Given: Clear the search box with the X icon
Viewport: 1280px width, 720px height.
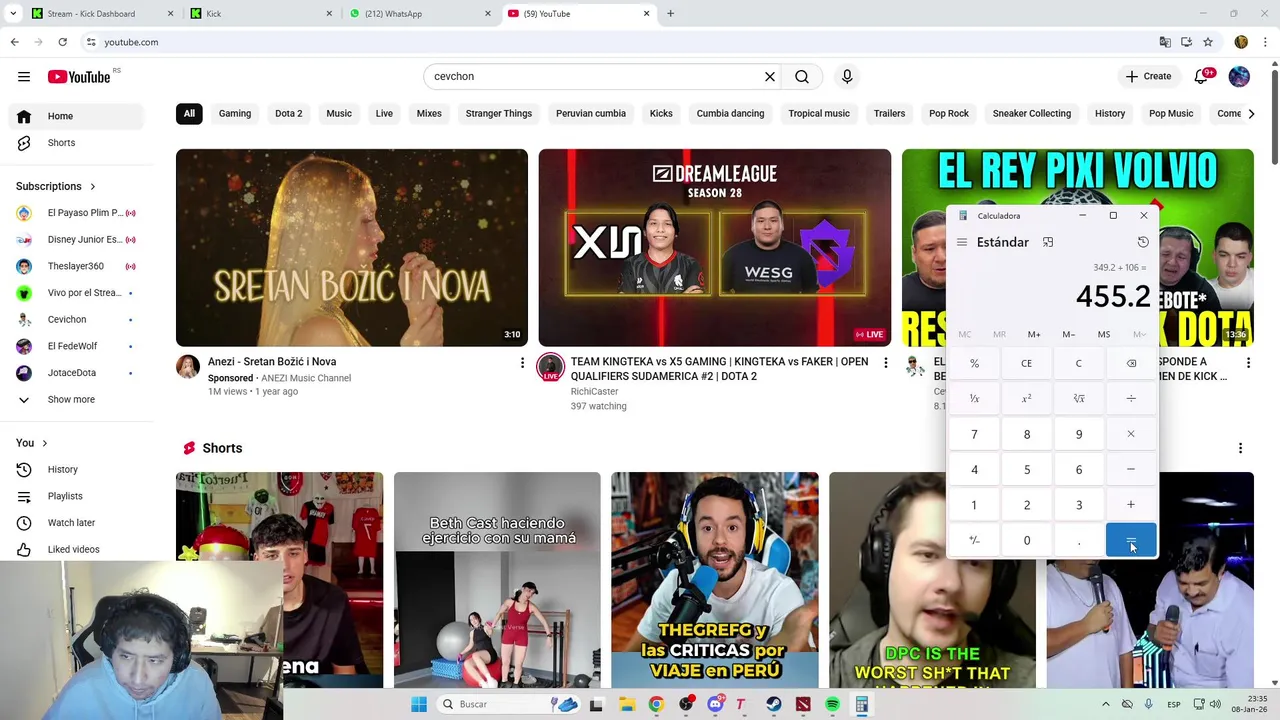Looking at the screenshot, I should 770,76.
